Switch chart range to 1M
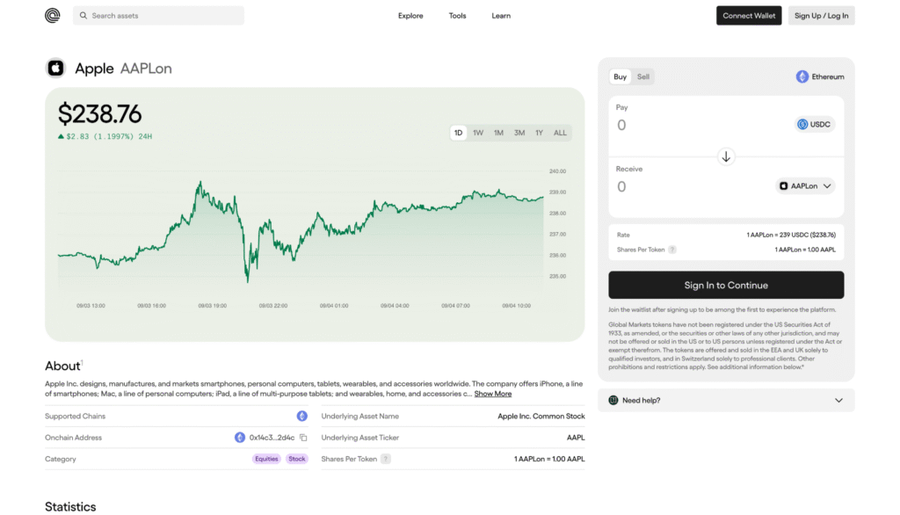900x515 pixels. point(499,133)
